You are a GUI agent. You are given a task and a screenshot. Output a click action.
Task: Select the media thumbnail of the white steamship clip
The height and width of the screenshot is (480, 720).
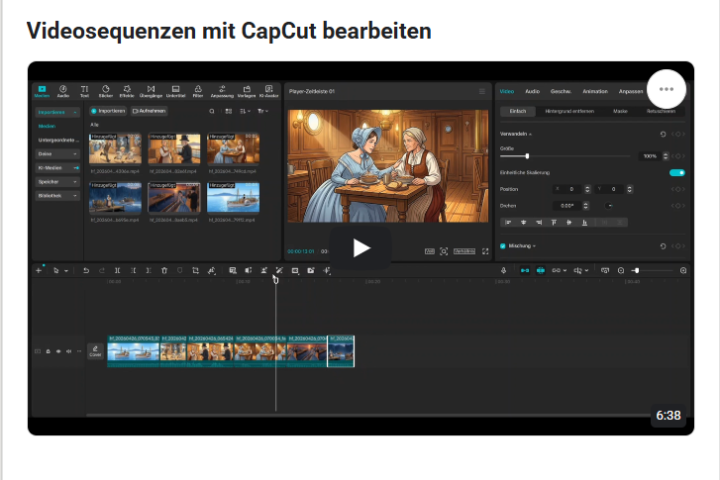(x=233, y=198)
